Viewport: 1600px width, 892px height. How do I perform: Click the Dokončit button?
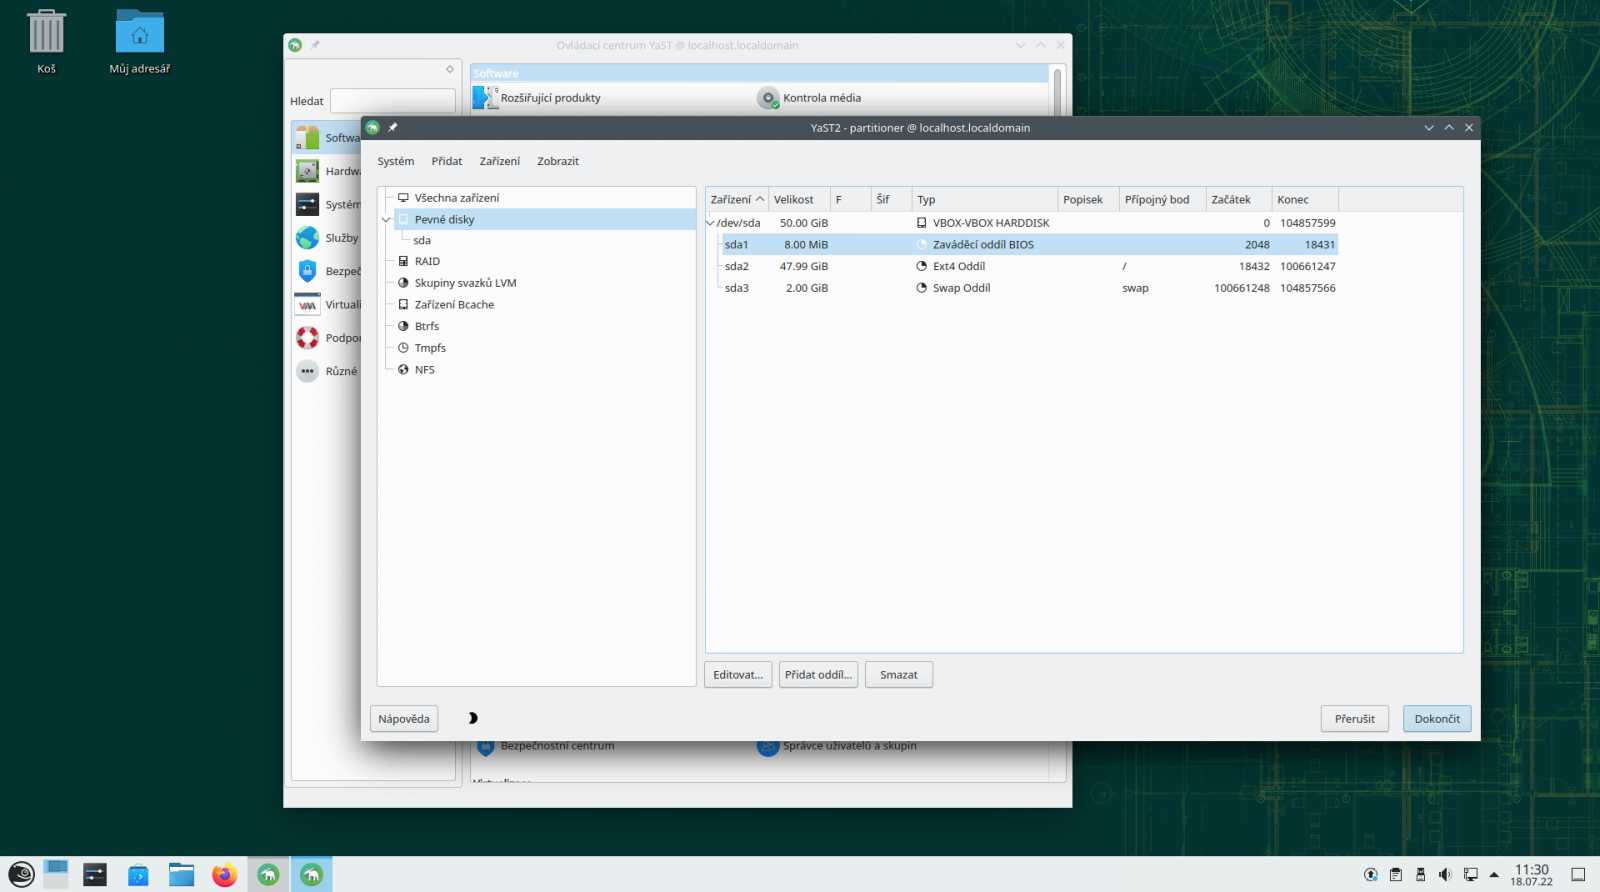tap(1437, 719)
